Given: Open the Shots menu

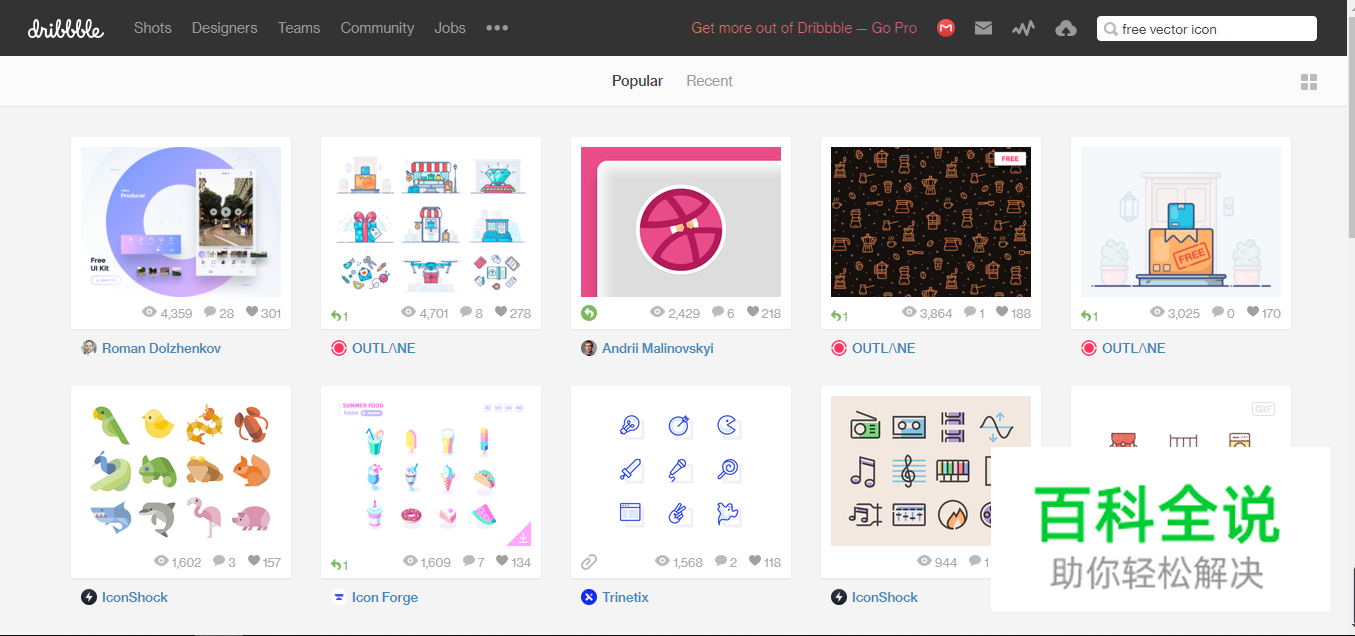Looking at the screenshot, I should [x=153, y=28].
